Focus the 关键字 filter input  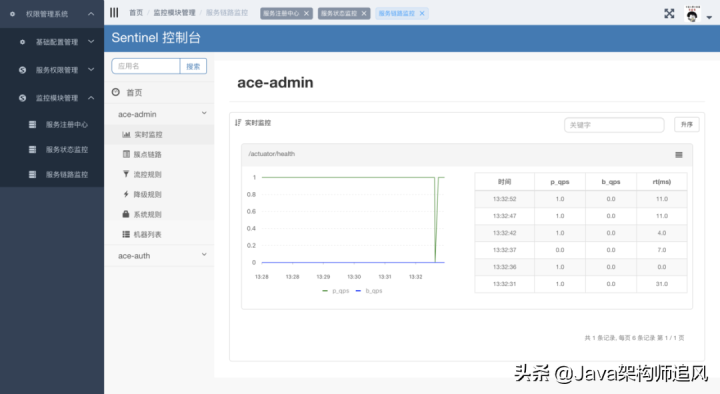pyautogui.click(x=614, y=124)
